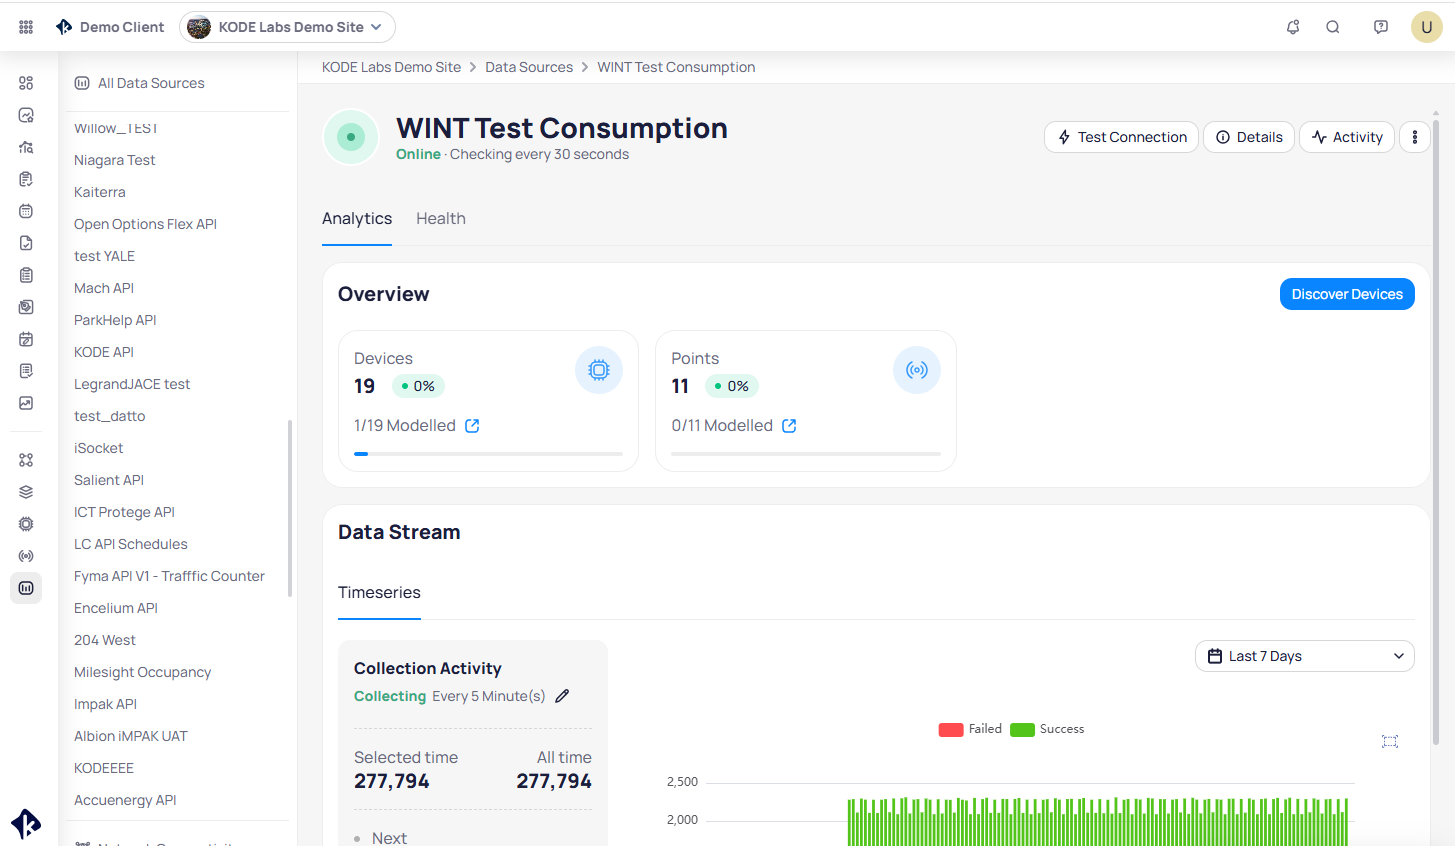Click the KODE logo beside Demo Client
The image size is (1455, 846).
64,27
